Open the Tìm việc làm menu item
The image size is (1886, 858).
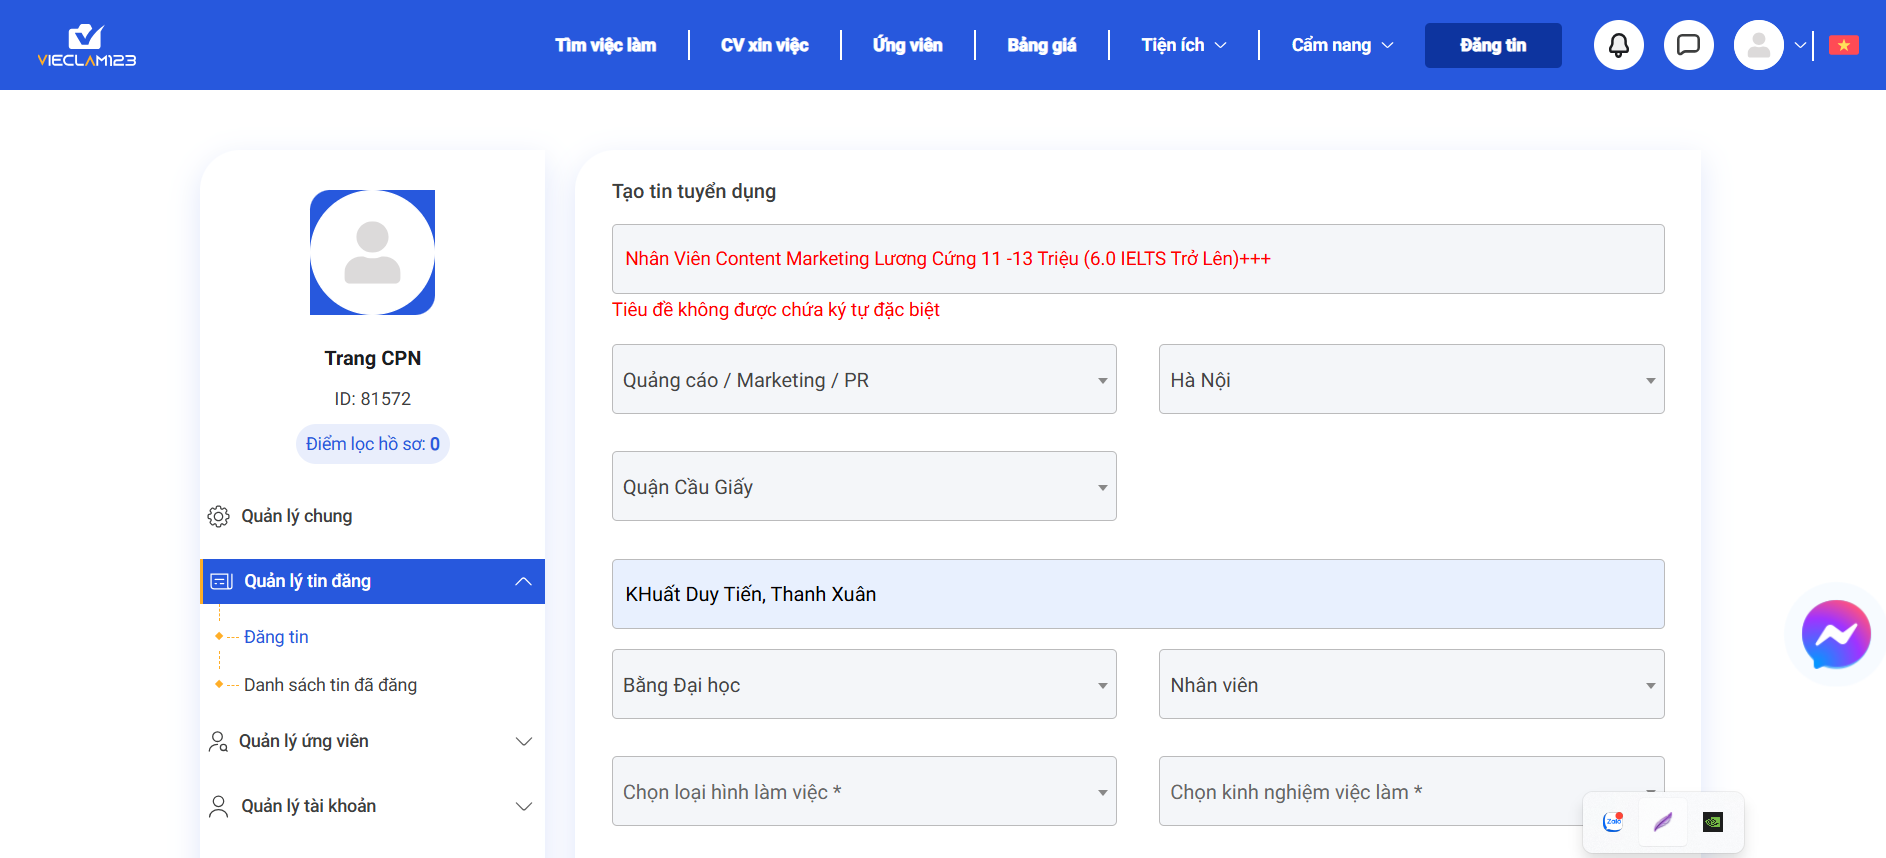[x=605, y=45]
